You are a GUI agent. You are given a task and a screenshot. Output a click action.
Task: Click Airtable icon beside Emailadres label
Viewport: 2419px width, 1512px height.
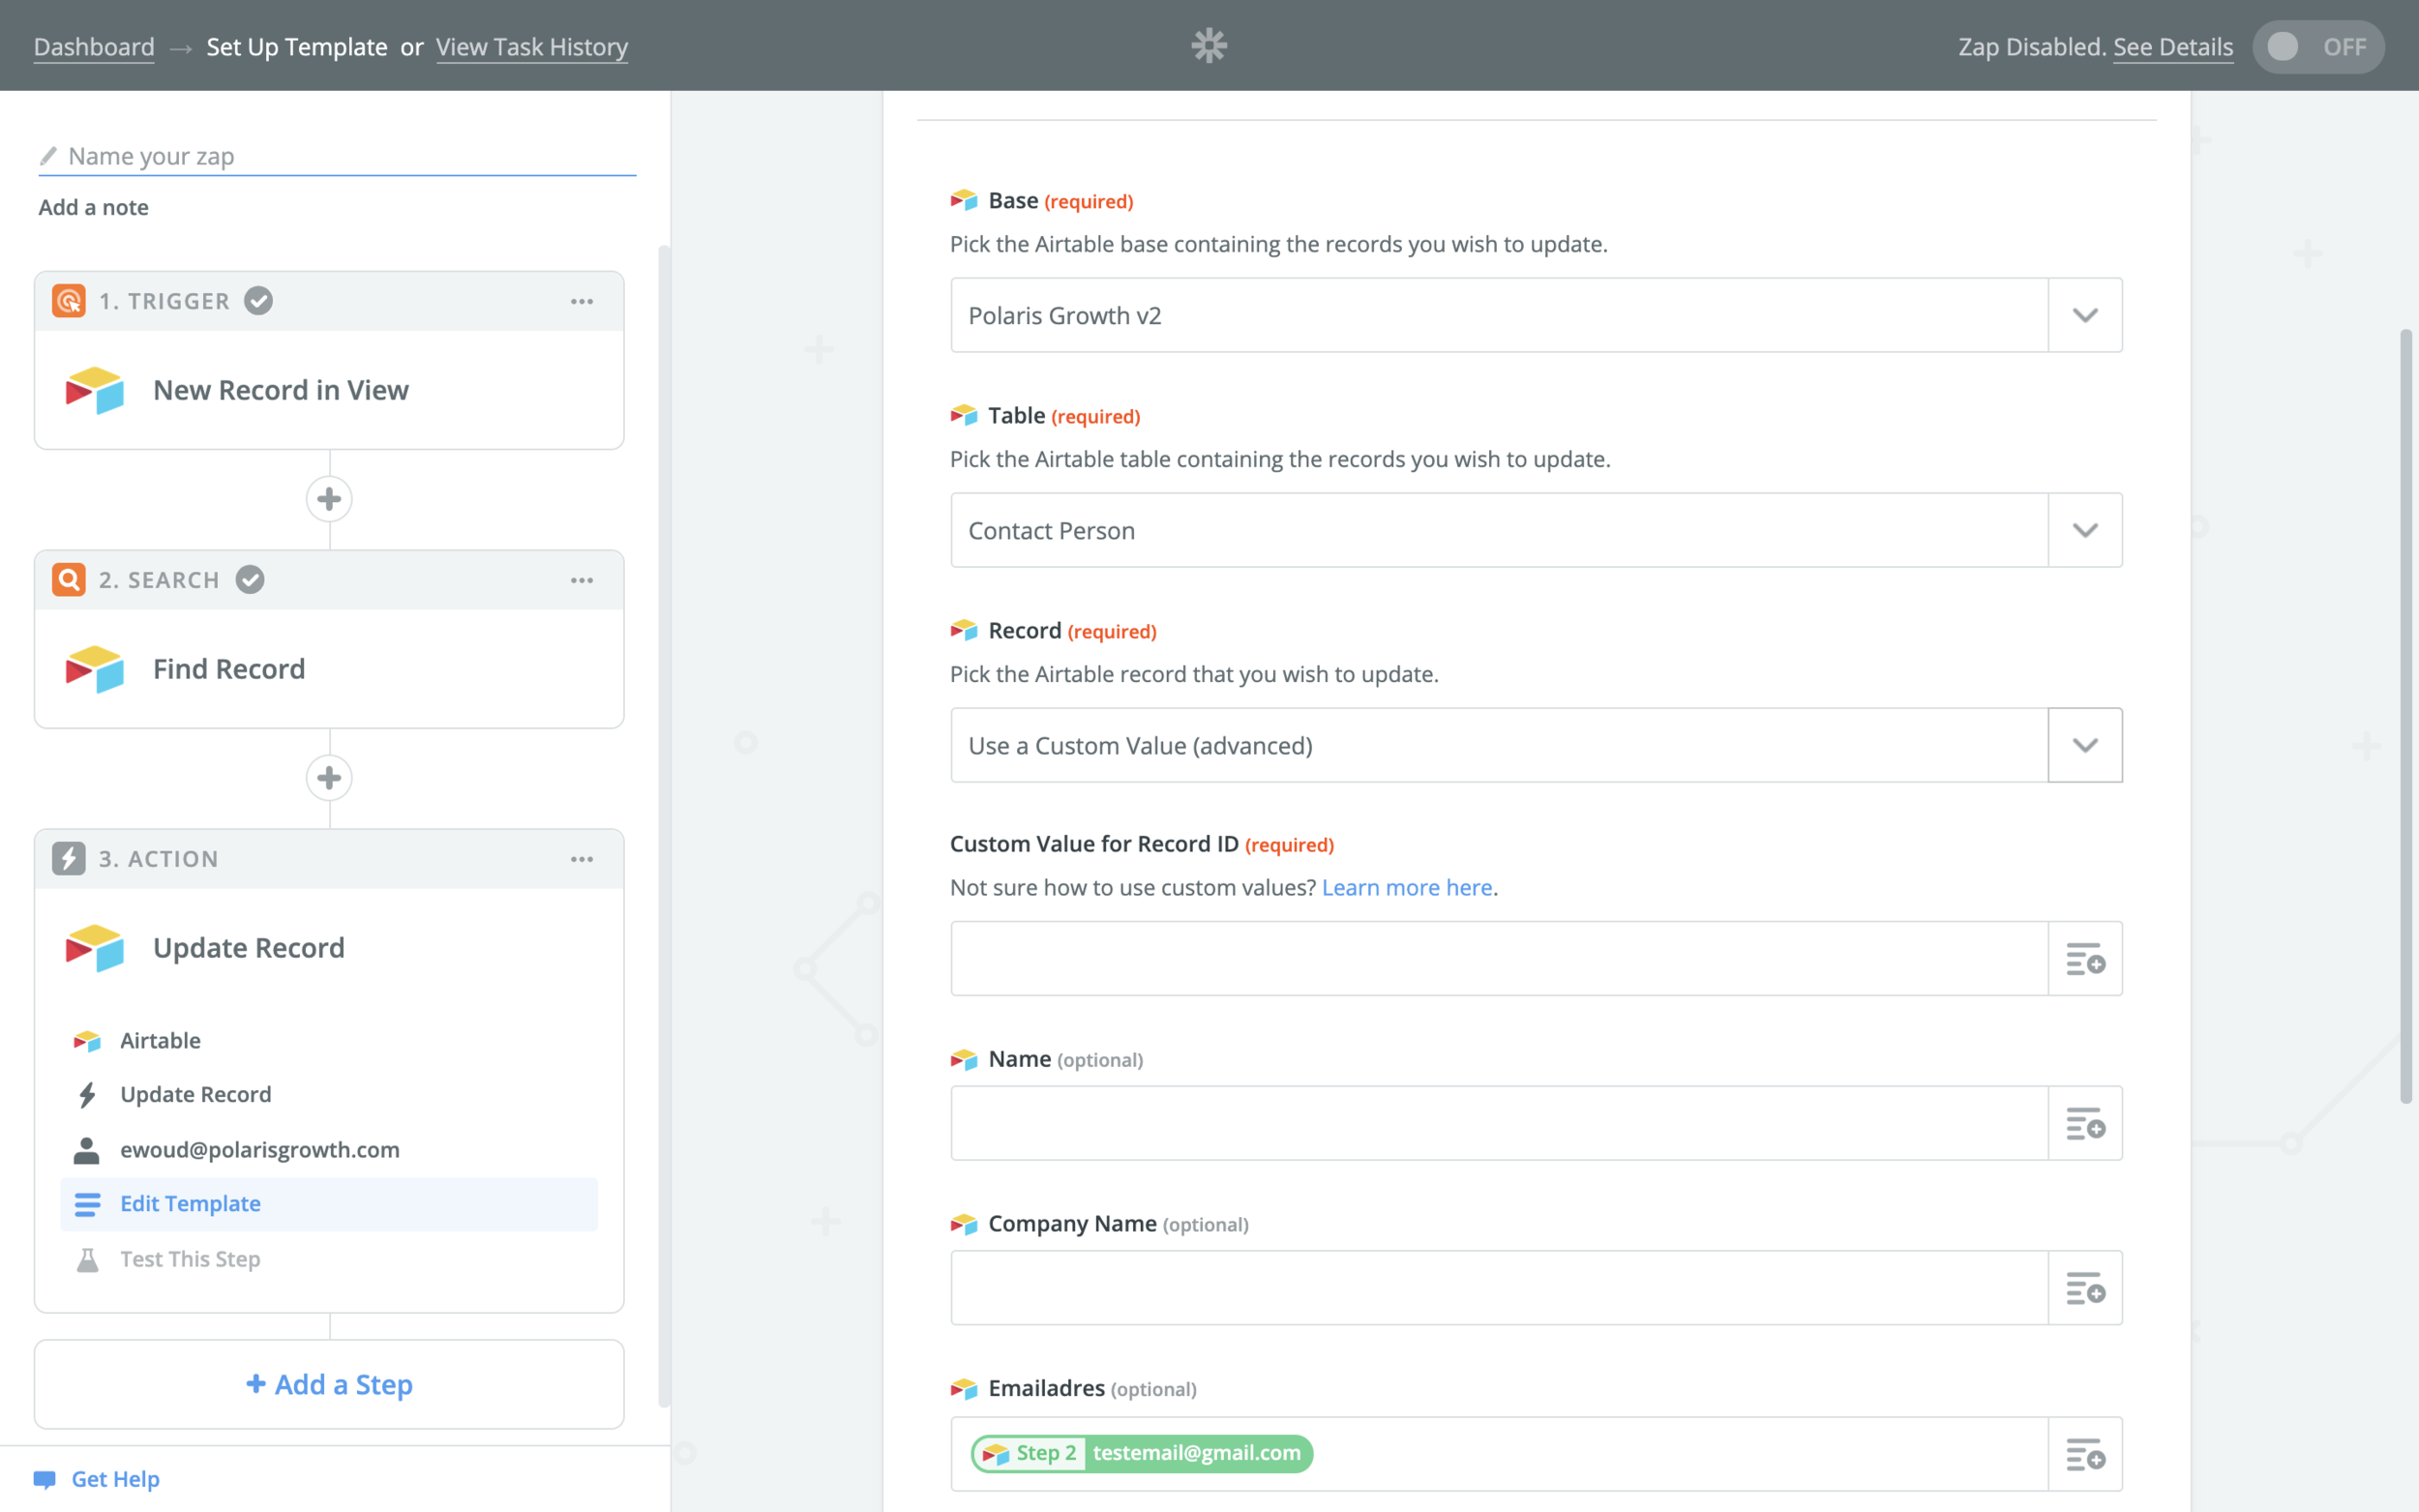pyautogui.click(x=964, y=1388)
